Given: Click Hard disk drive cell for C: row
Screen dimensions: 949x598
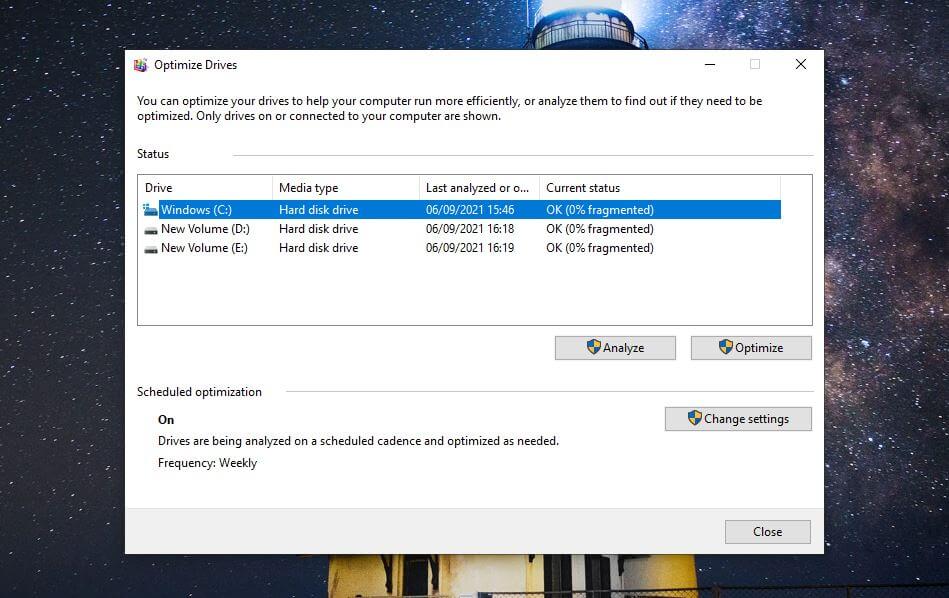Looking at the screenshot, I should [318, 209].
